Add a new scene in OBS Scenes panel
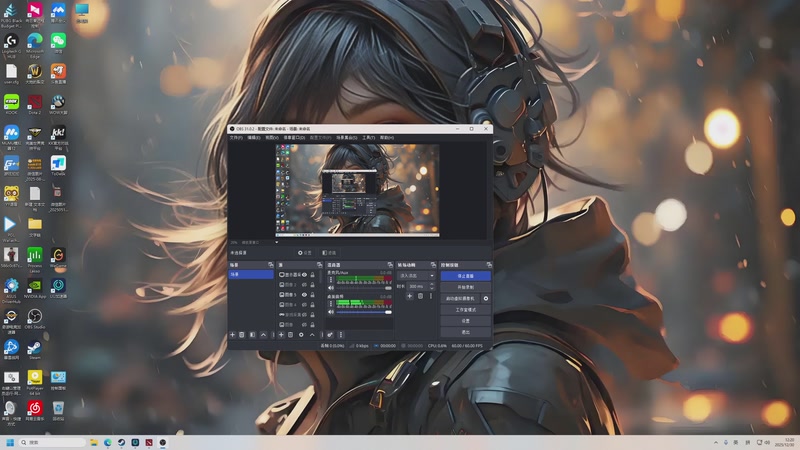 (x=233, y=335)
